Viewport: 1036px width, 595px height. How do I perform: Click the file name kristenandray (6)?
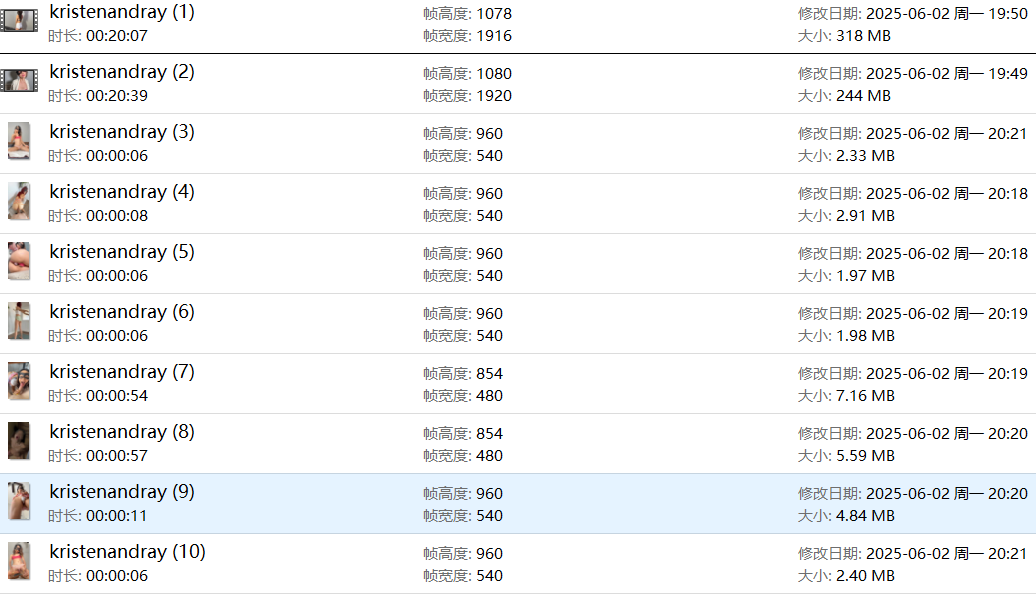pos(122,312)
